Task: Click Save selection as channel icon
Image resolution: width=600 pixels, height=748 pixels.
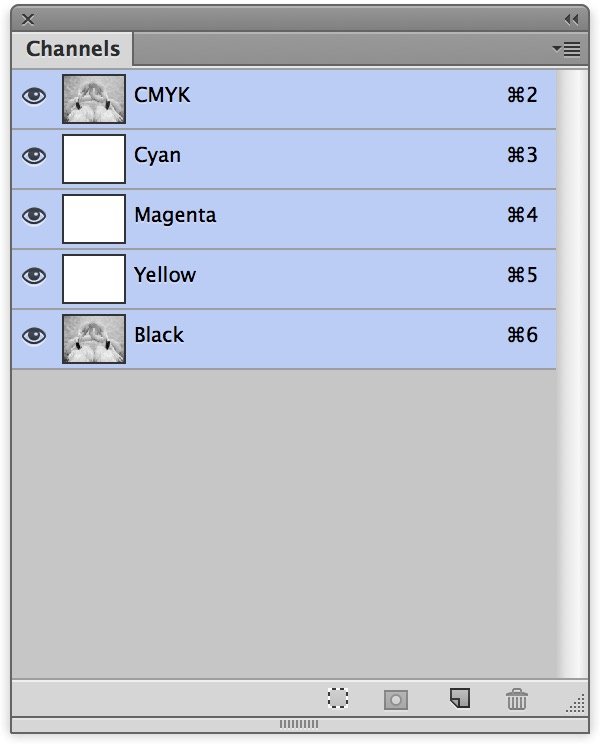Action: (x=396, y=699)
